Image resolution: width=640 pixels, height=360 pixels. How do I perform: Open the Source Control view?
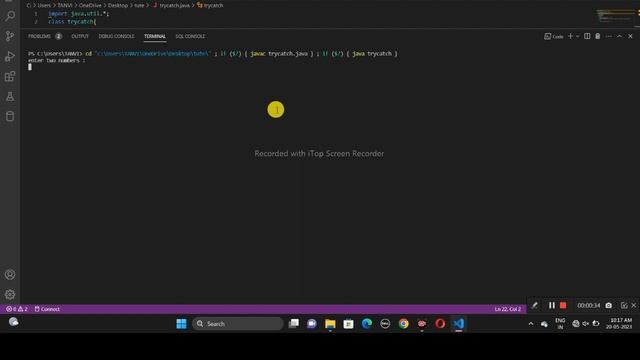[10, 36]
